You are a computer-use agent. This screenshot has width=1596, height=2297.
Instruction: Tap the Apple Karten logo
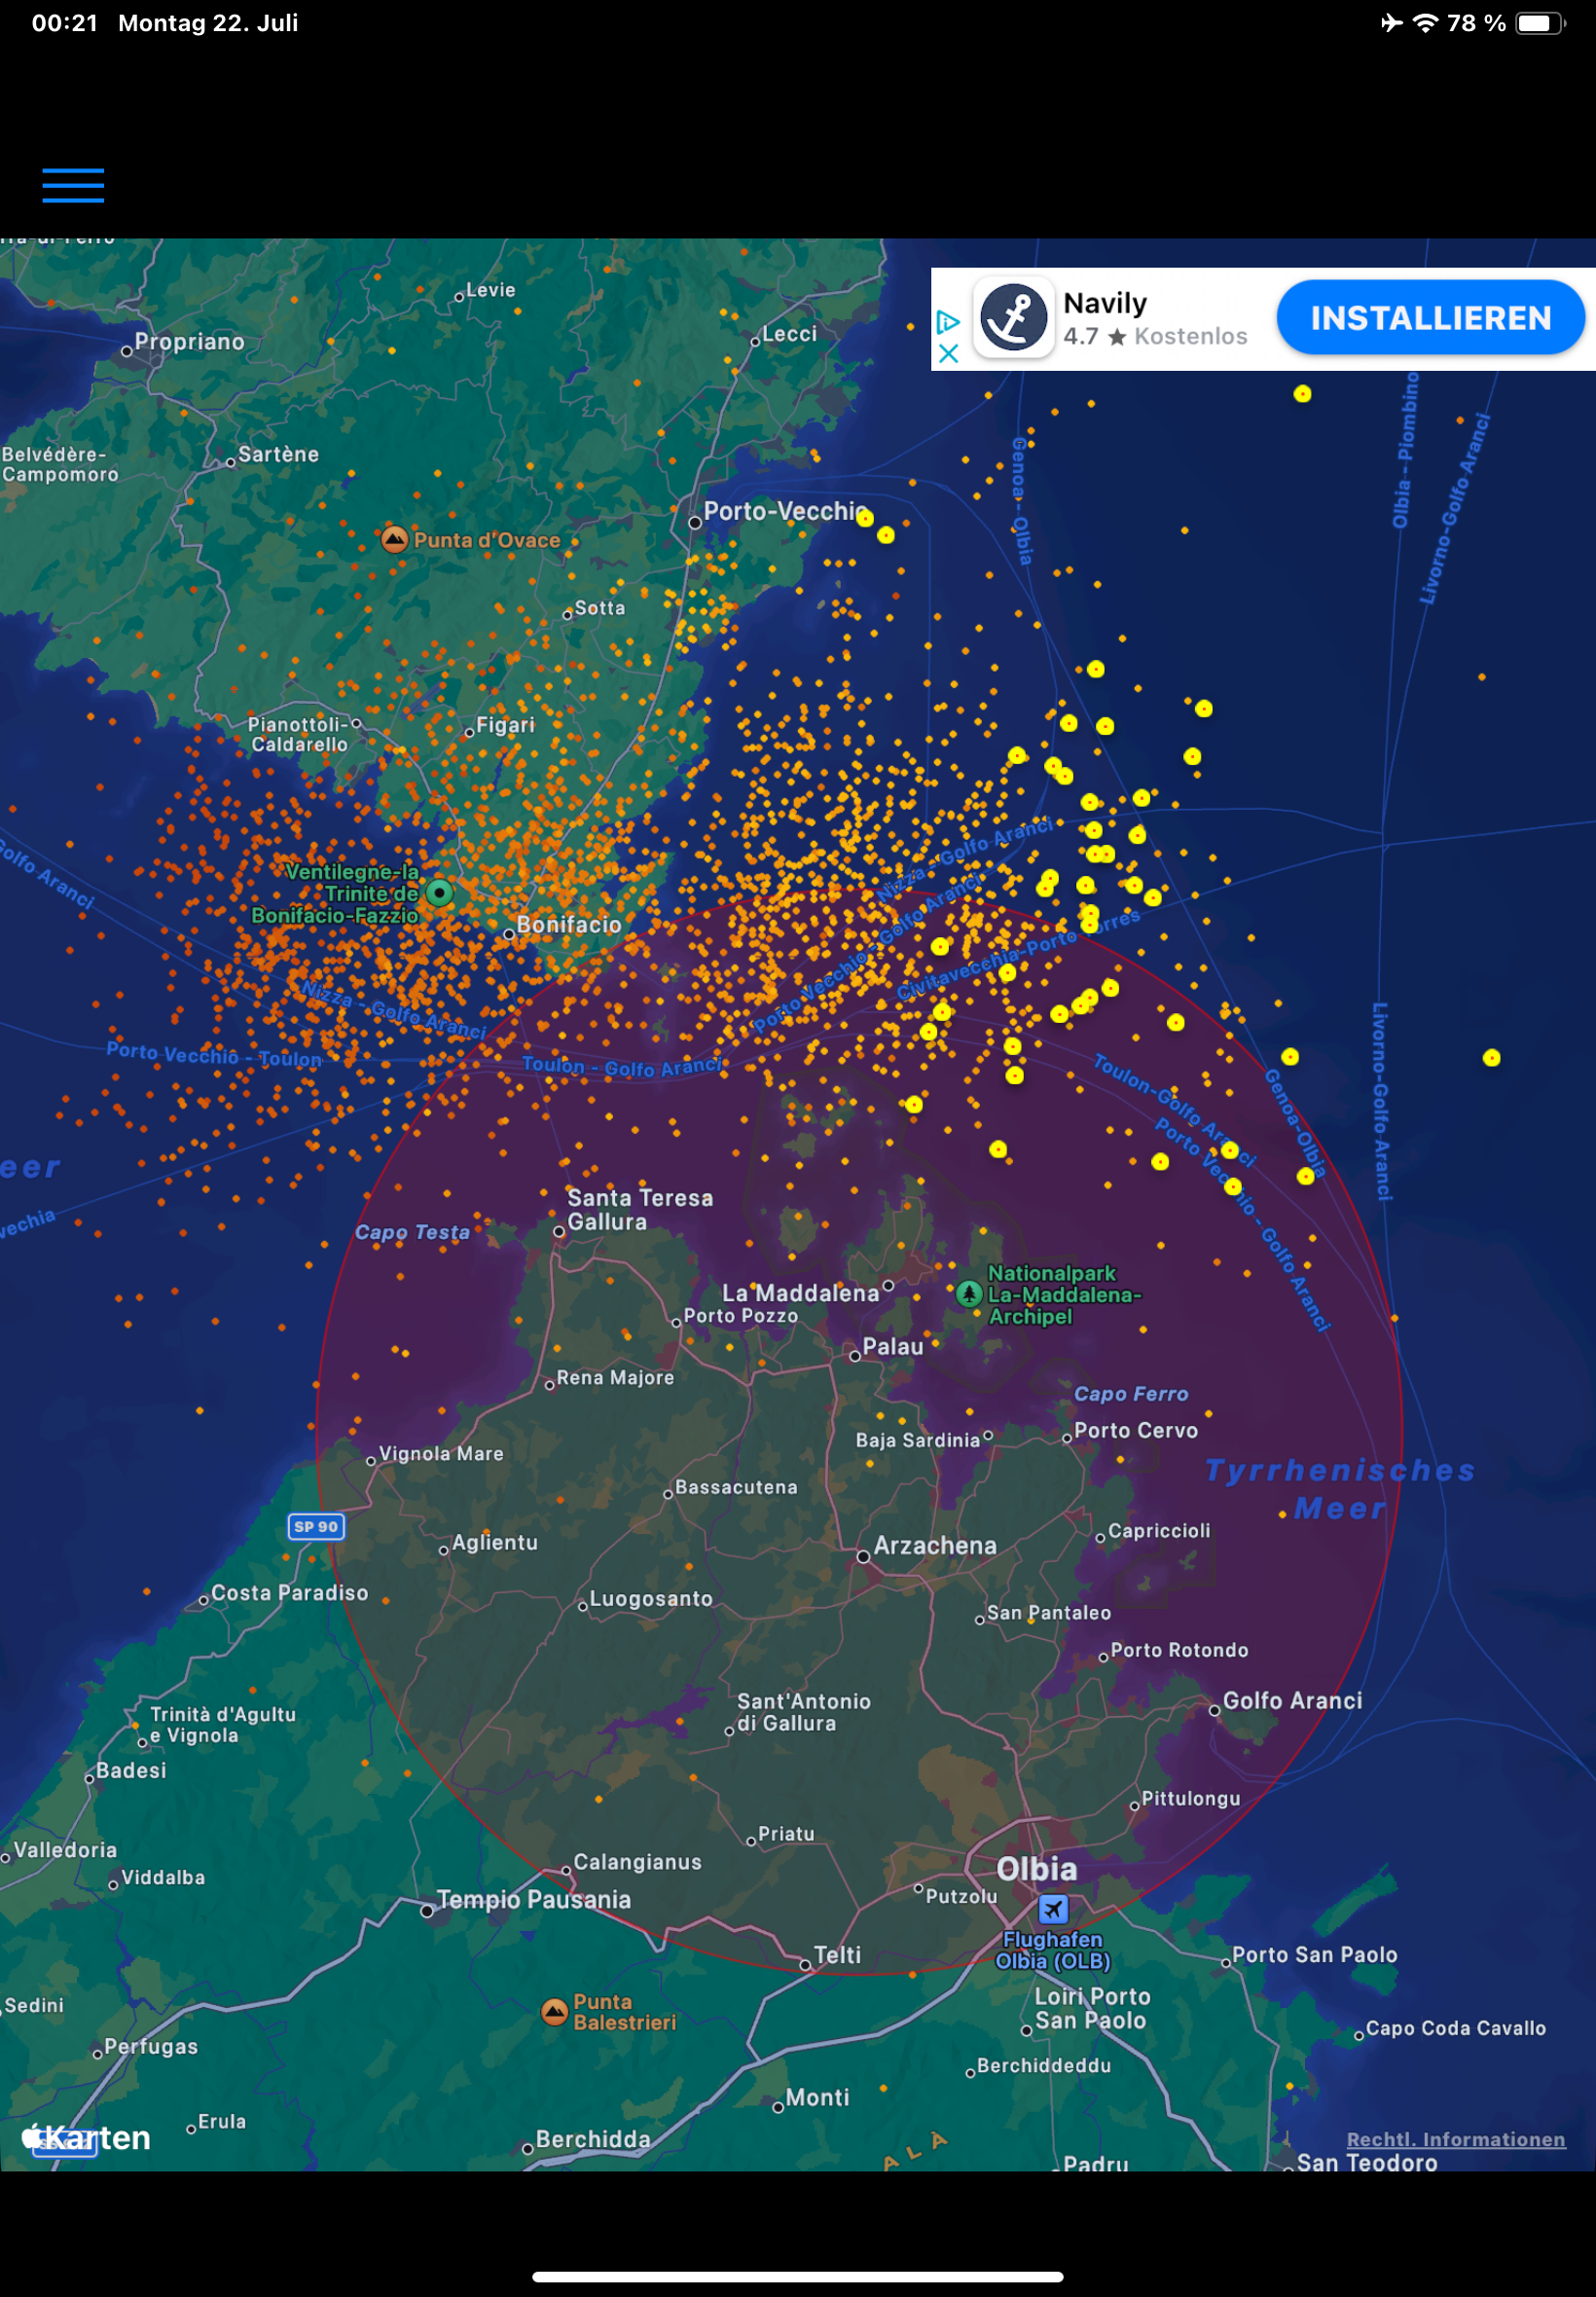coord(87,2137)
